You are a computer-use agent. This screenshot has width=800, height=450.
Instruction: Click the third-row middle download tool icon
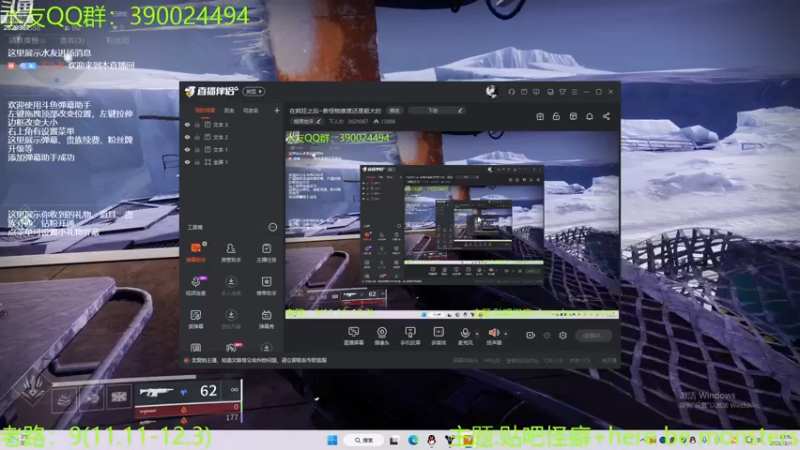(231, 319)
